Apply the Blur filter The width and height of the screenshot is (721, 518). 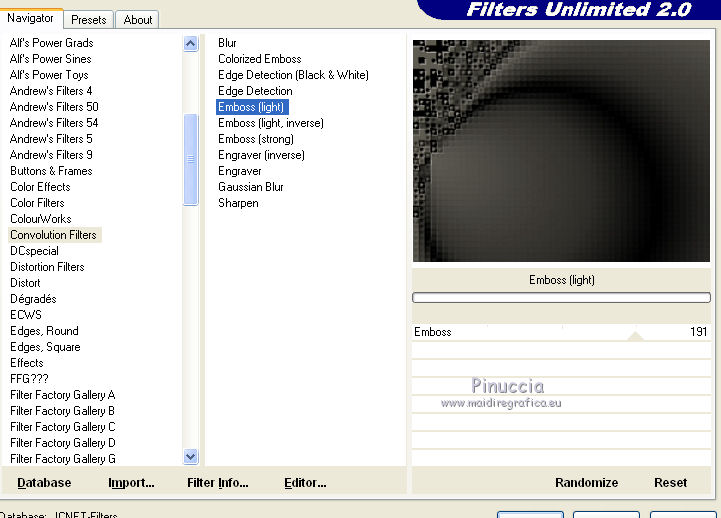227,43
